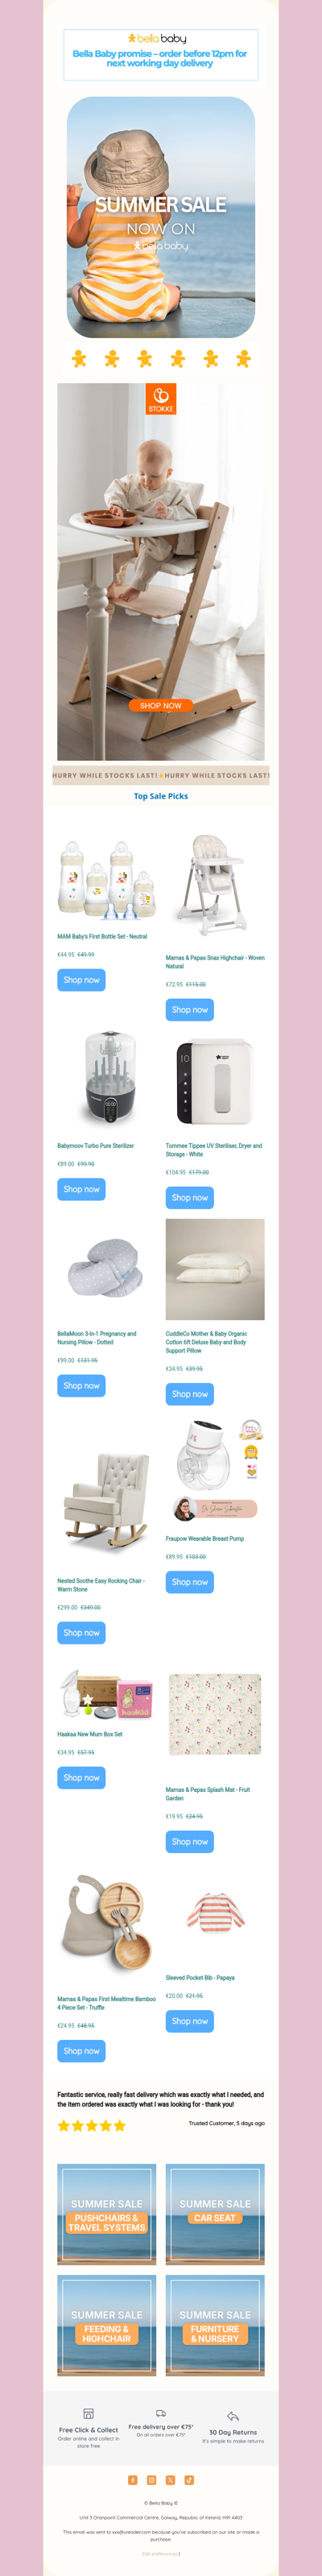Open the TikTok social icon
This screenshot has height=2576, width=322.
click(189, 2480)
